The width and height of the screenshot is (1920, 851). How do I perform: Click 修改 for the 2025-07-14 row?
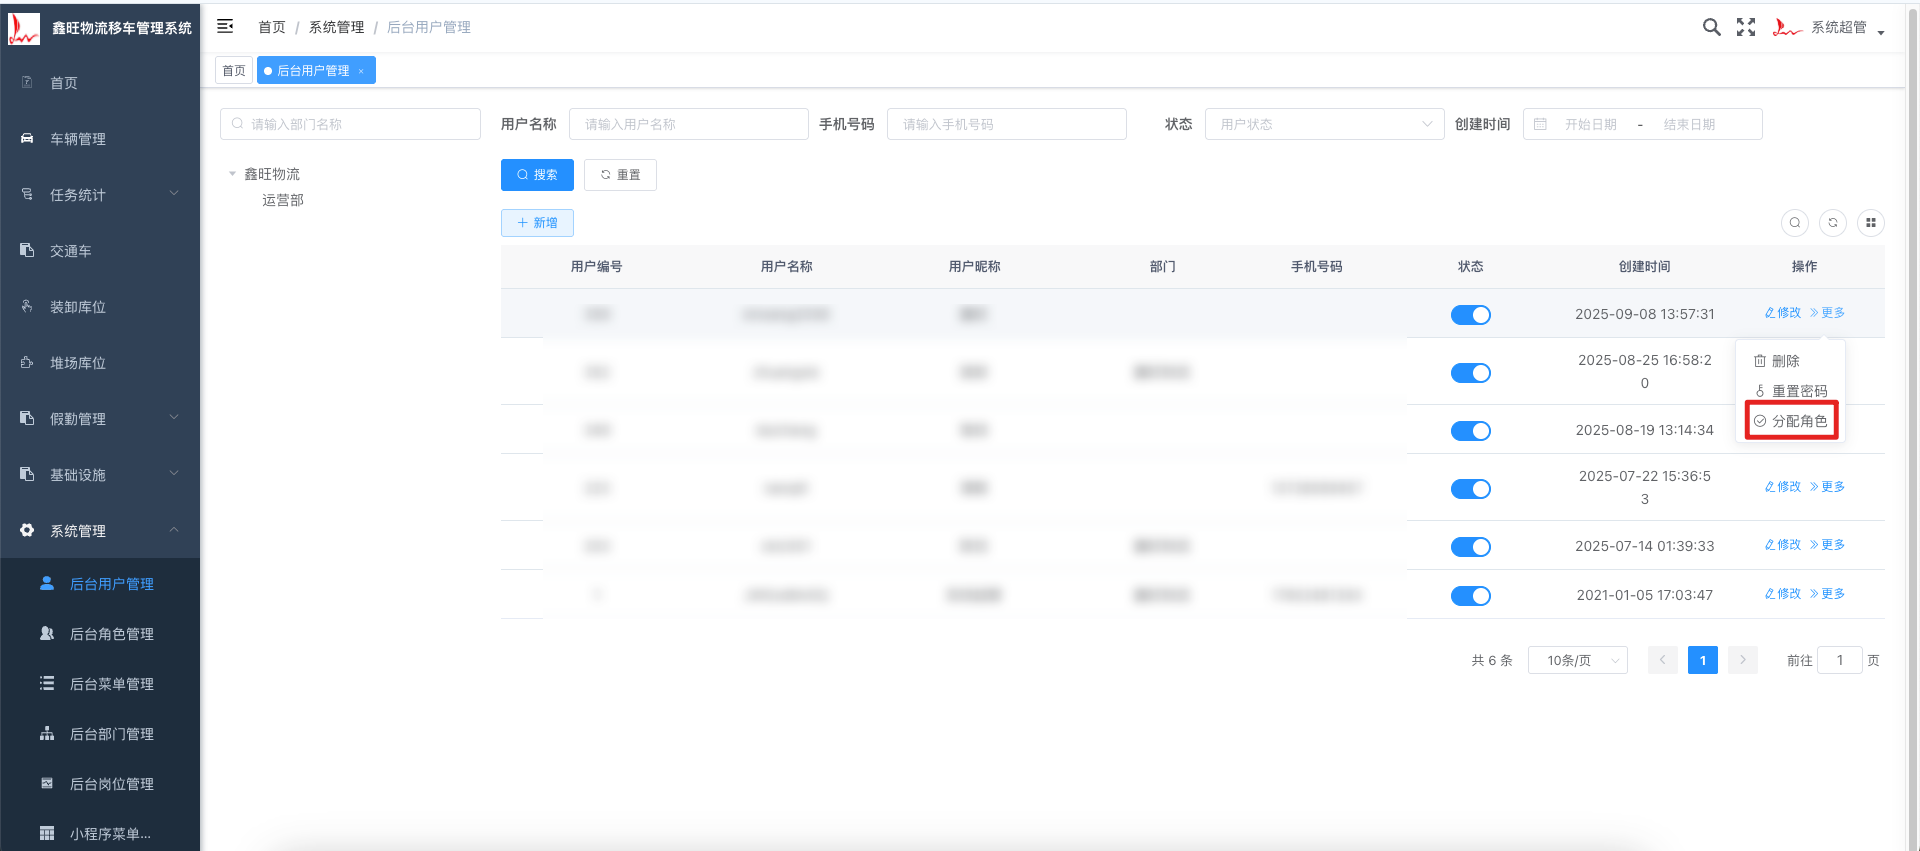click(1783, 545)
